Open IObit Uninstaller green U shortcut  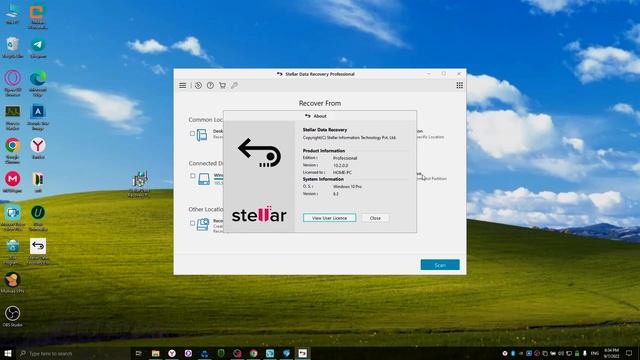click(38, 218)
